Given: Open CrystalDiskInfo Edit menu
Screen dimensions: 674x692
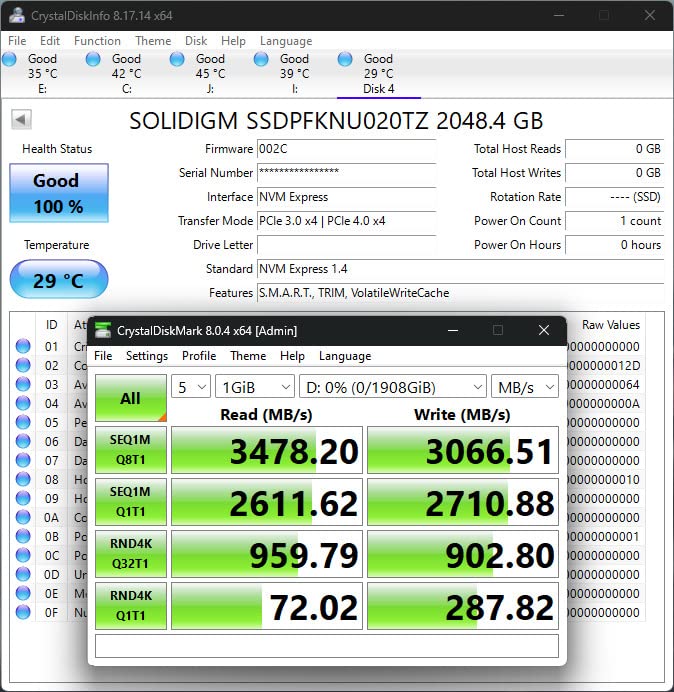Looking at the screenshot, I should 50,41.
